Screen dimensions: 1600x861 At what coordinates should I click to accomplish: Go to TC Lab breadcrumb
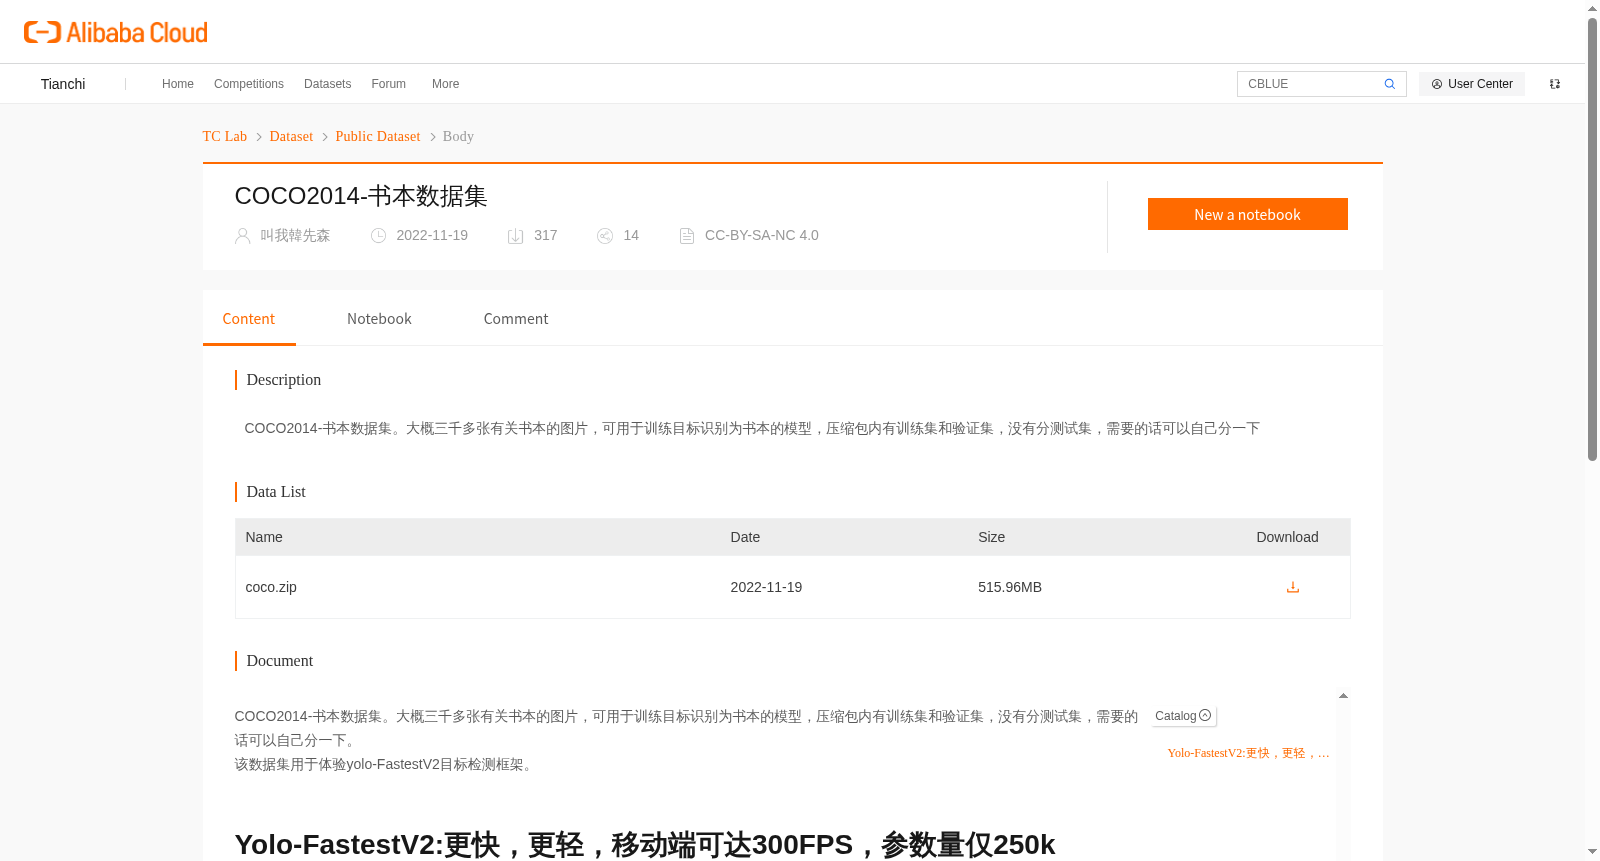coord(225,137)
